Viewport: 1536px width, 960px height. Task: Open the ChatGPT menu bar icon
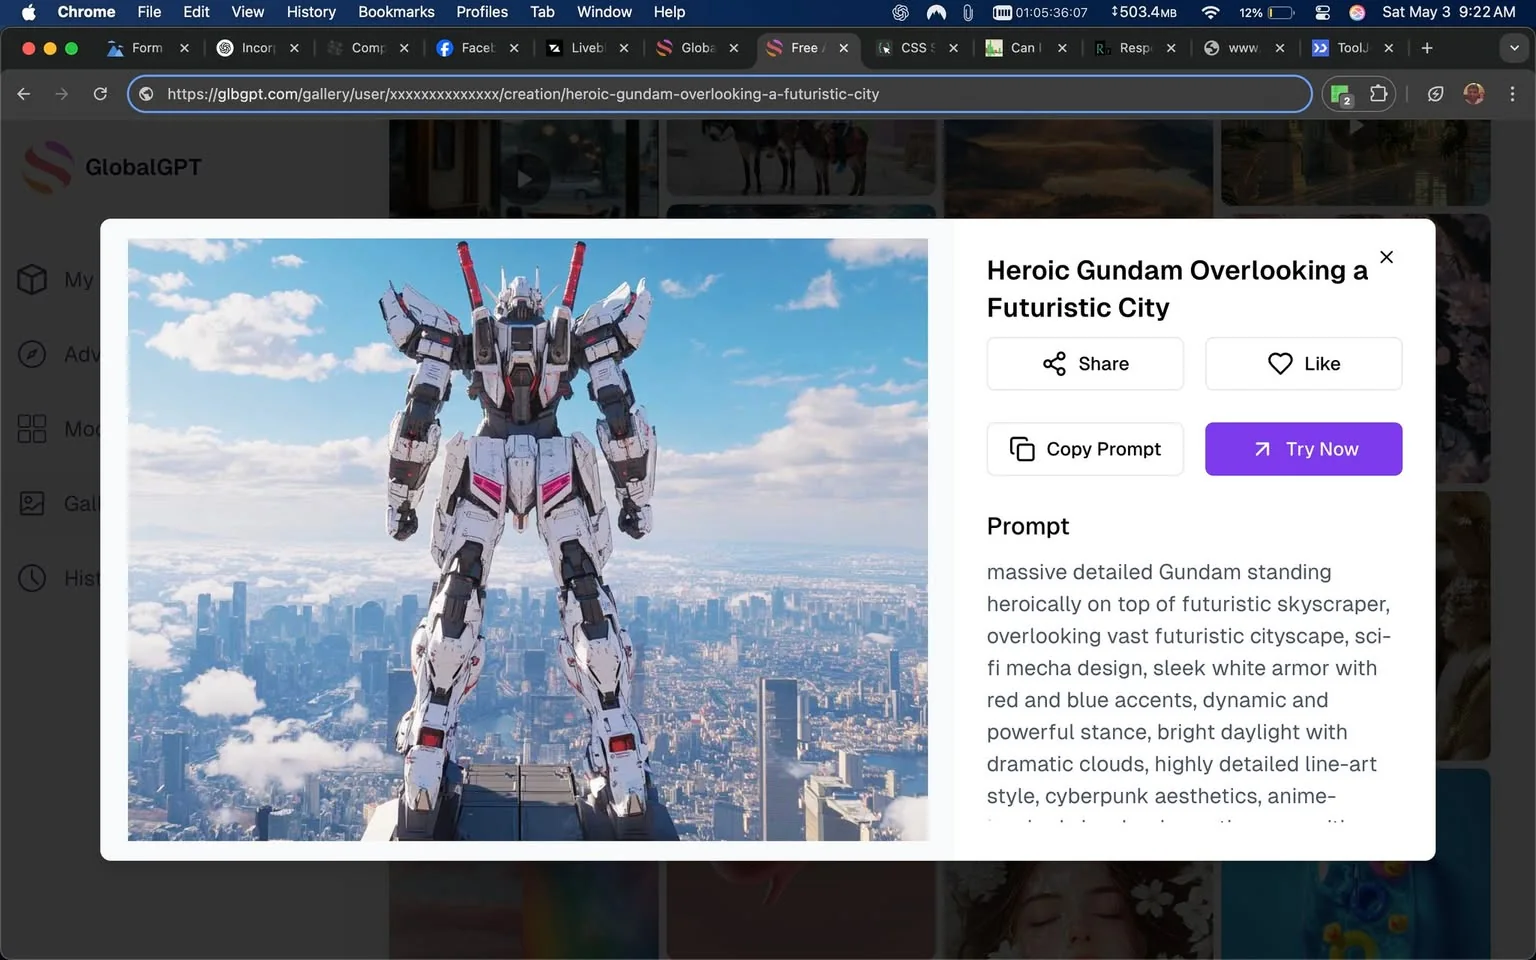click(900, 12)
